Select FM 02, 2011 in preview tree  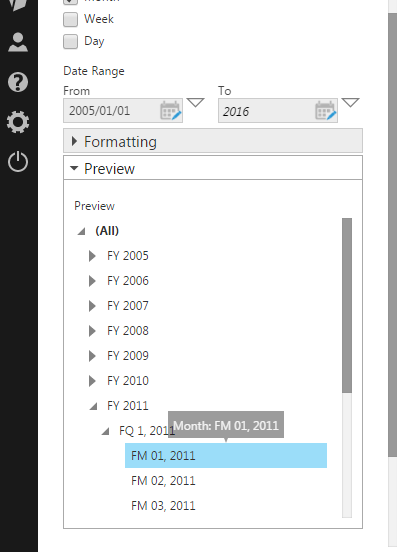click(x=163, y=481)
